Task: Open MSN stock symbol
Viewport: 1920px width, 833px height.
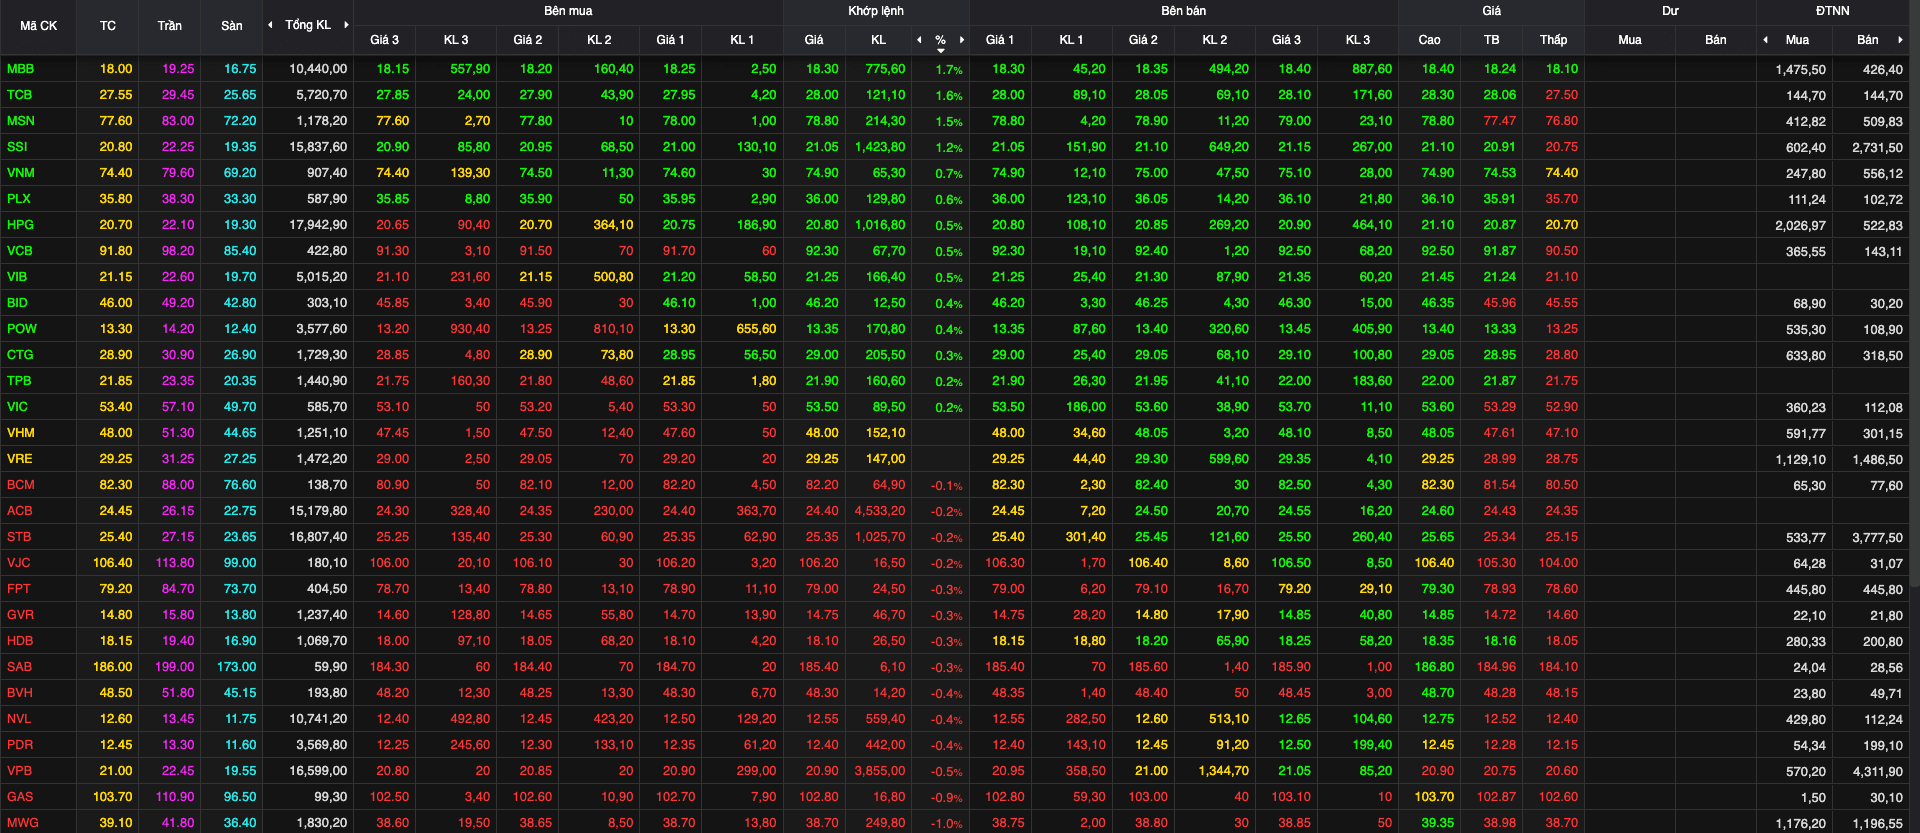Action: click(x=20, y=121)
